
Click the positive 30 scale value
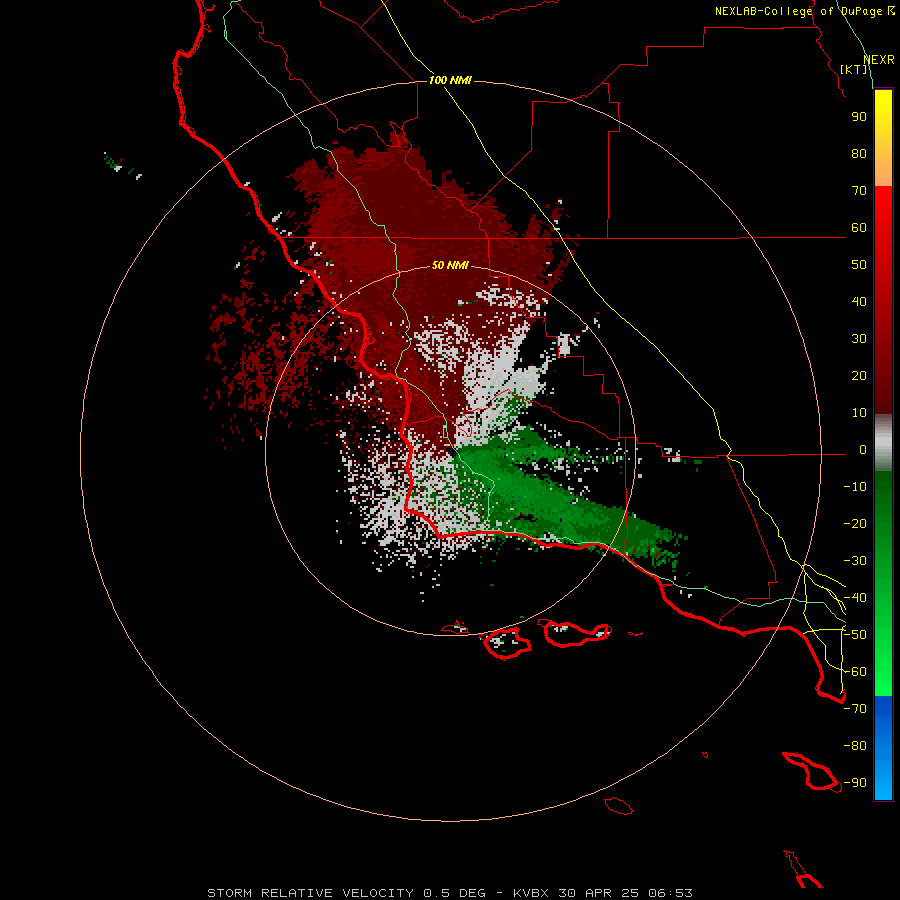(x=859, y=339)
